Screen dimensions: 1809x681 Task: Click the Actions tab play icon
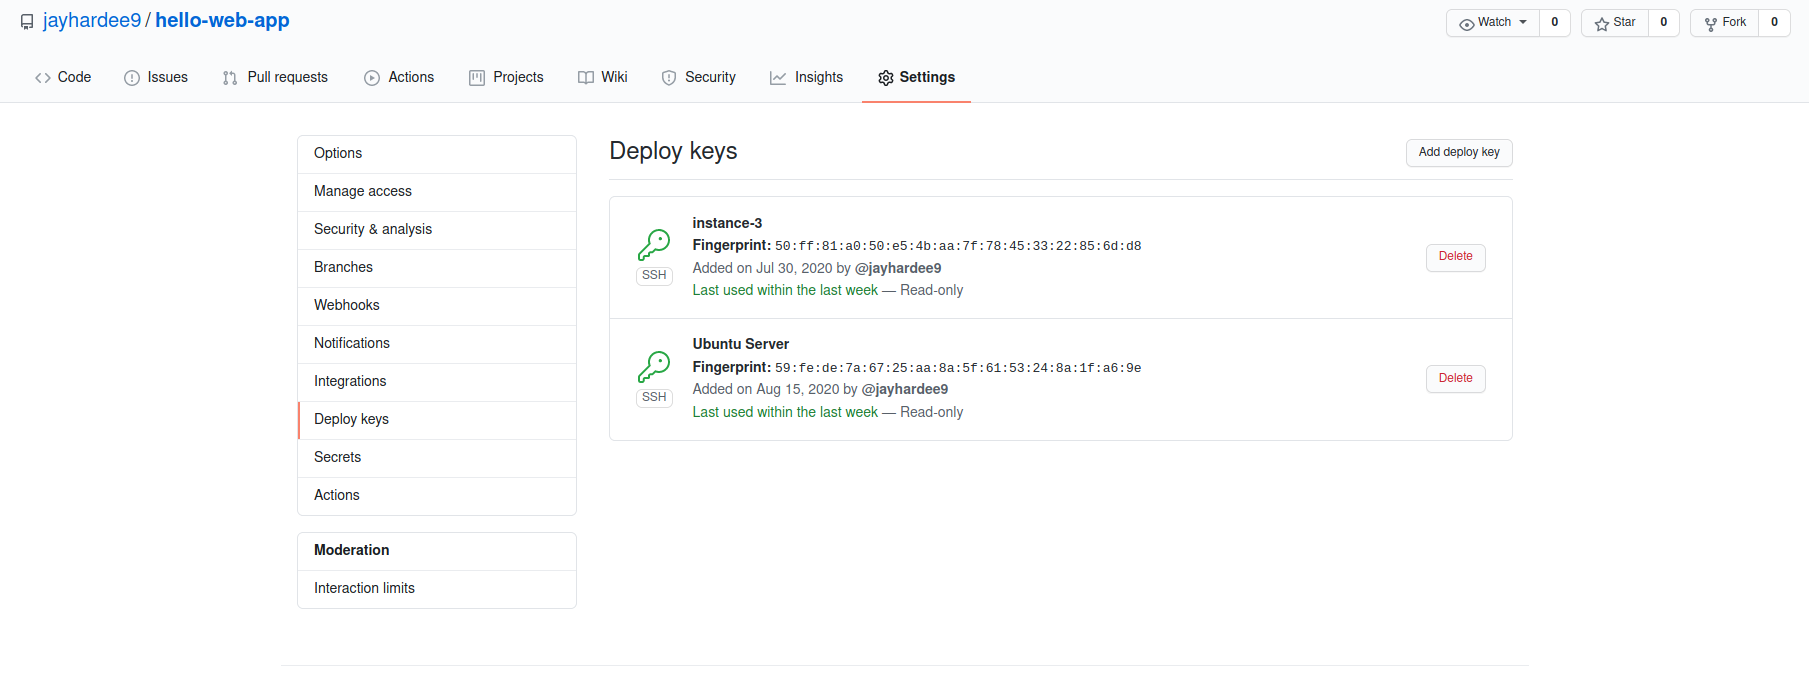[x=372, y=78]
